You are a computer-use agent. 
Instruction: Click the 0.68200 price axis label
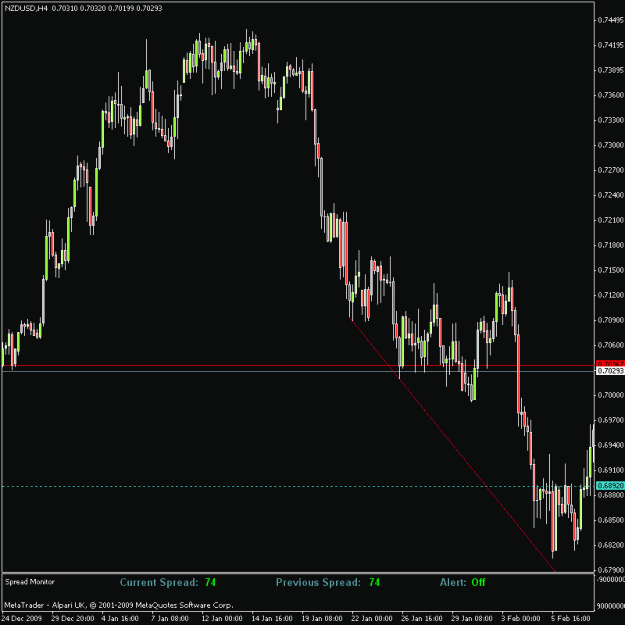pos(610,545)
